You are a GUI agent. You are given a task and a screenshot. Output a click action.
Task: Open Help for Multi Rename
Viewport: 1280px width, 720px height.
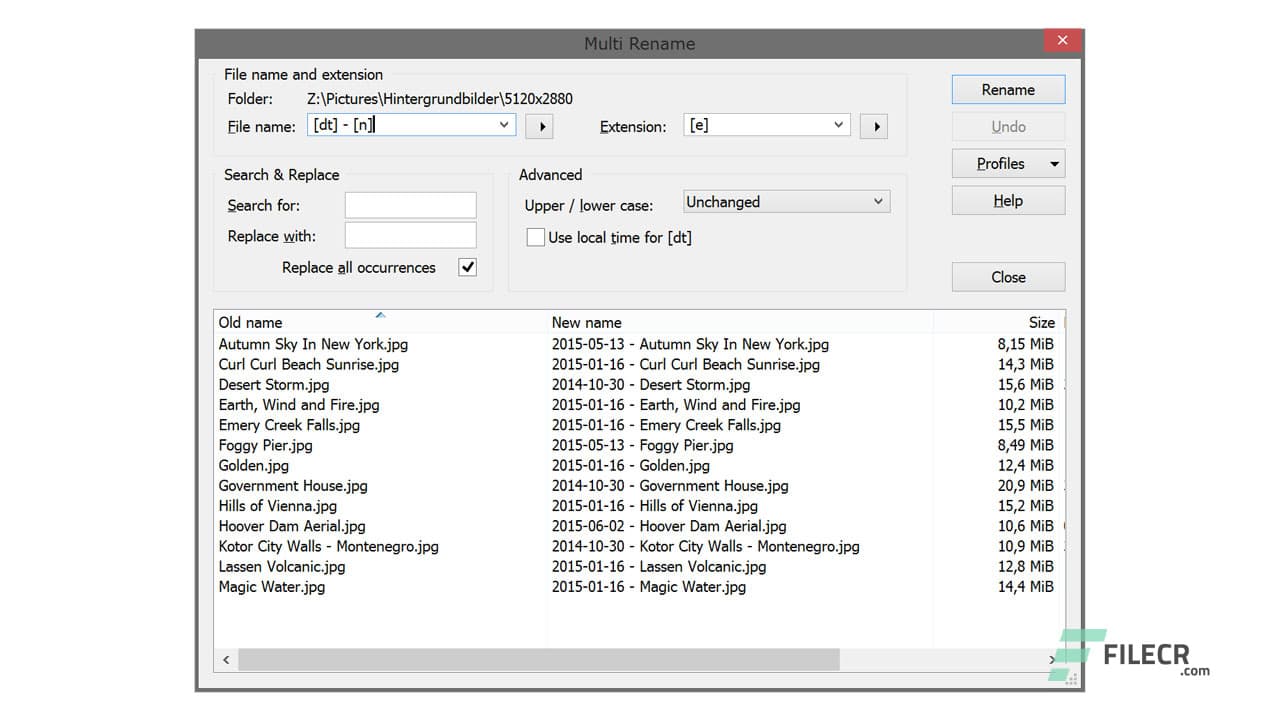pos(1007,200)
